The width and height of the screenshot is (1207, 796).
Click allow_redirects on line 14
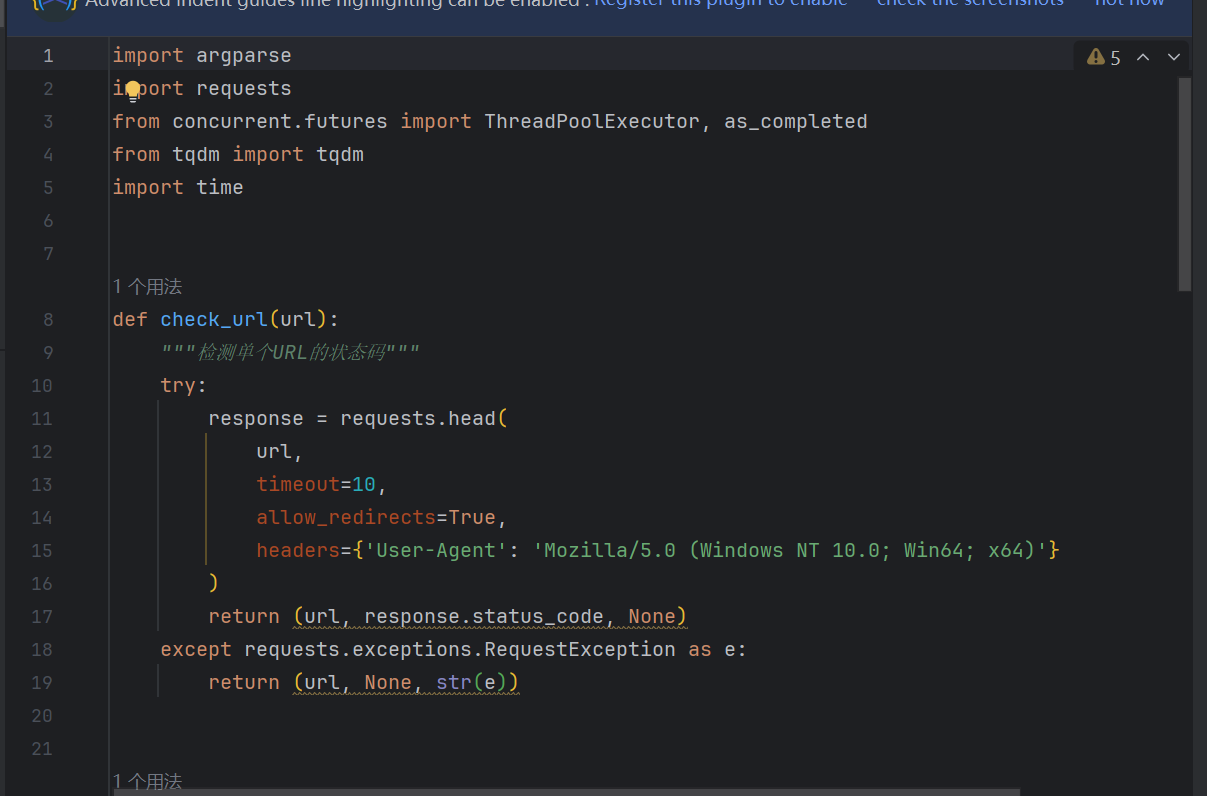pyautogui.click(x=346, y=518)
